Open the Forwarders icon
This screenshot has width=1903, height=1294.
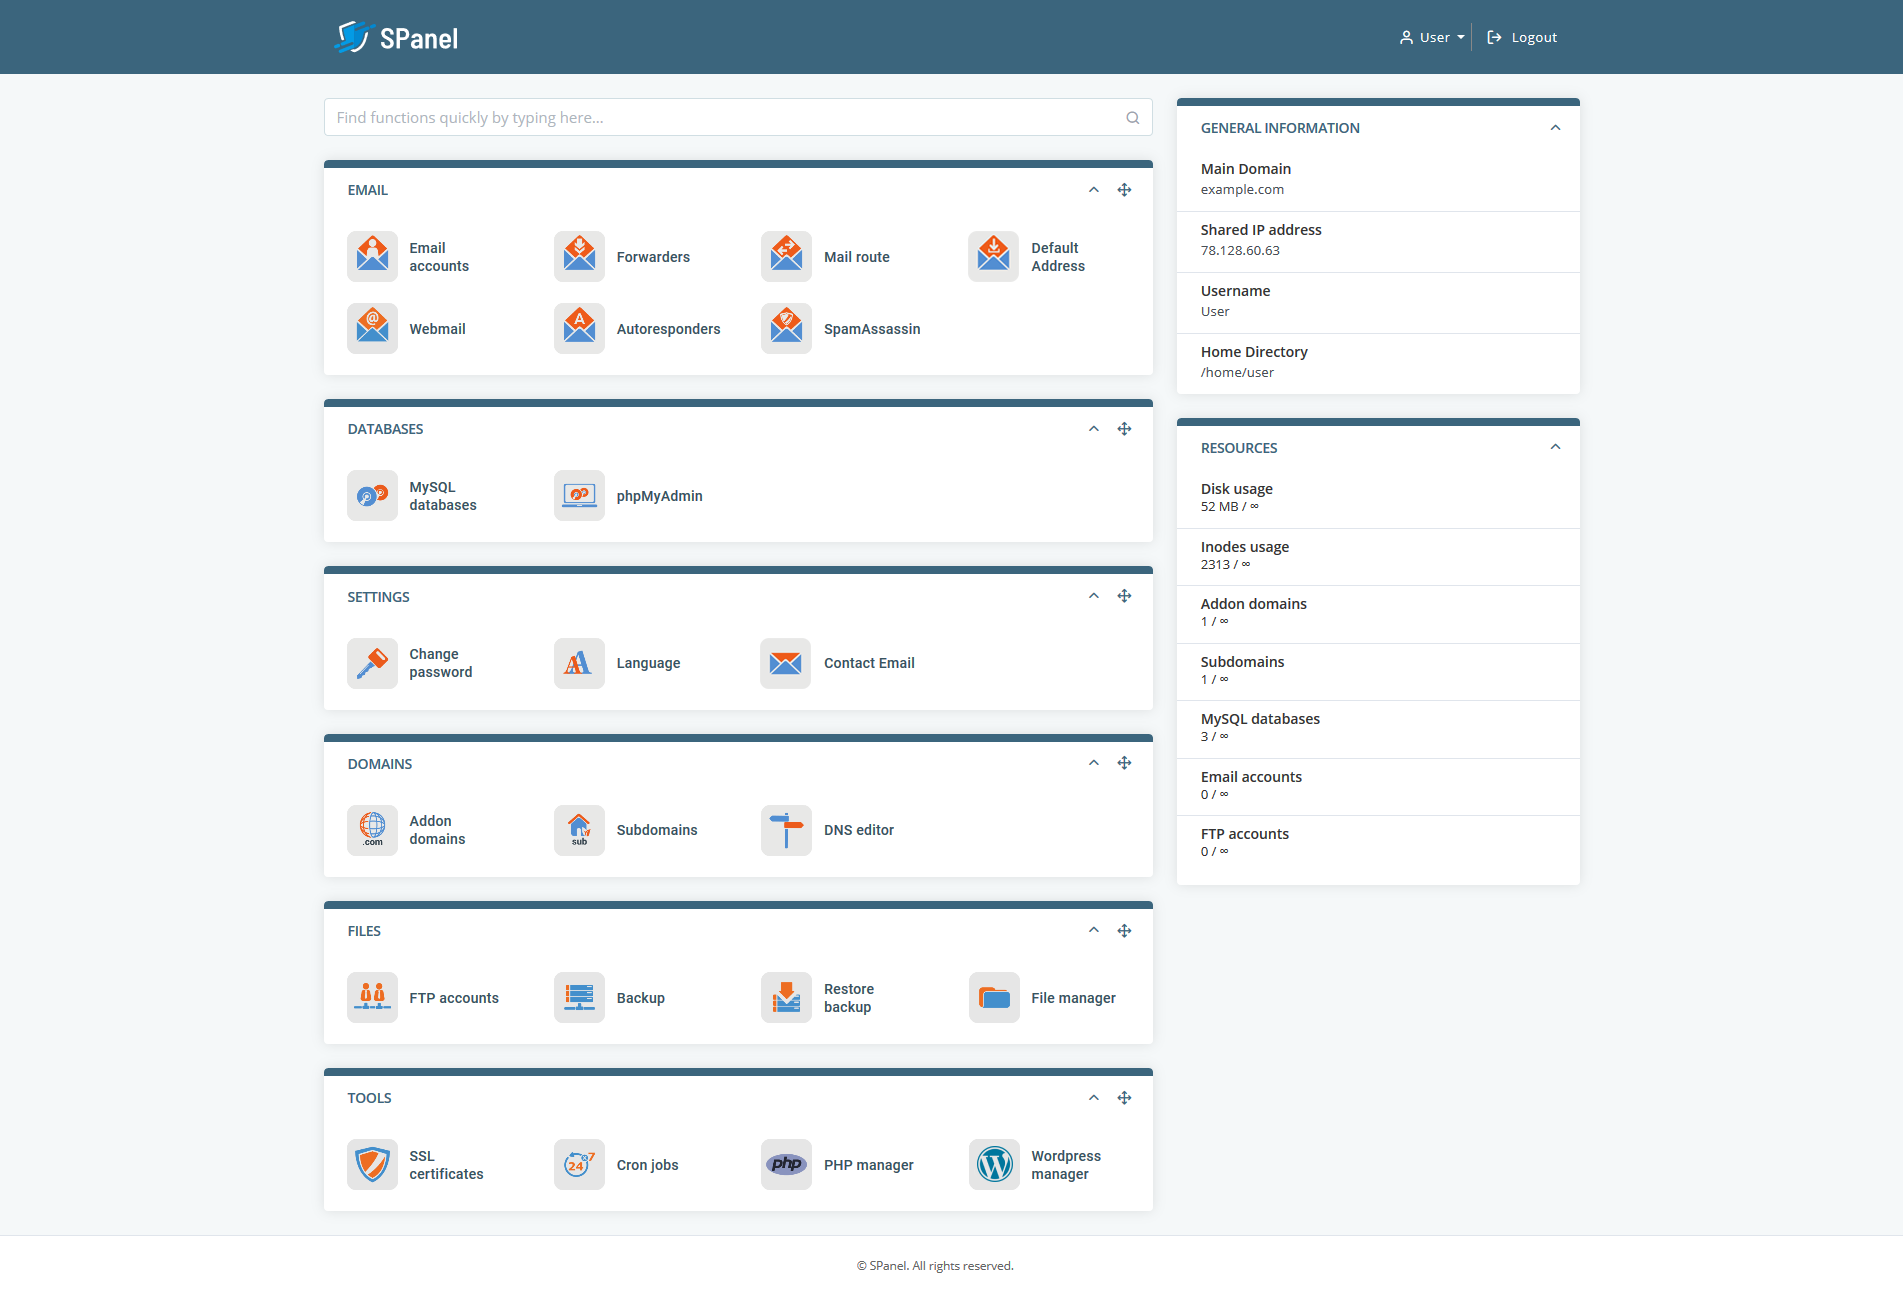(579, 257)
